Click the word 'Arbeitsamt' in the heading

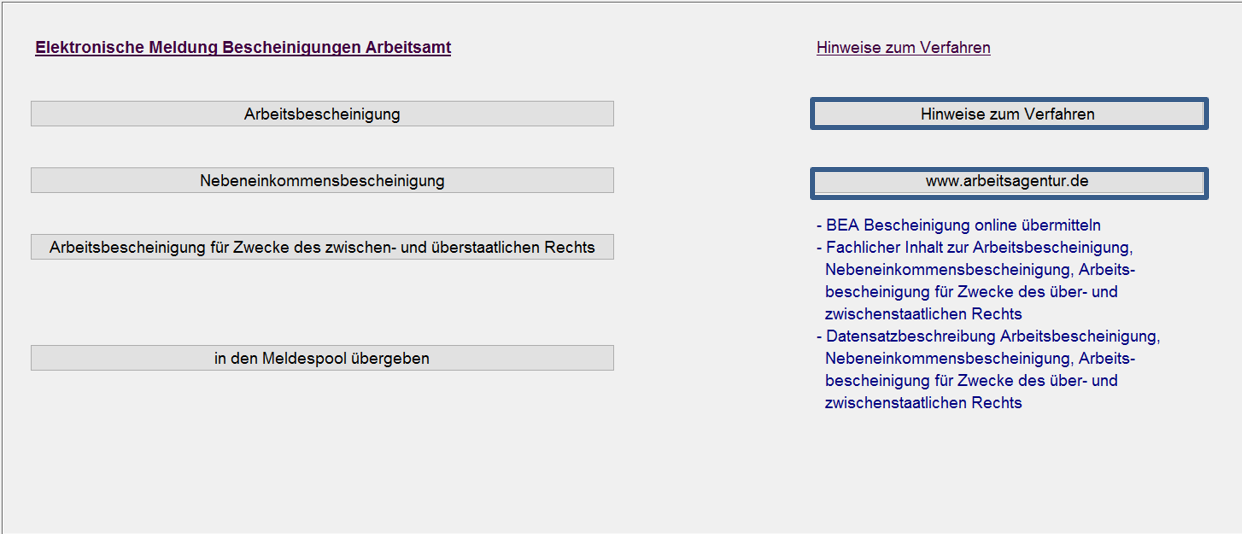pos(408,47)
